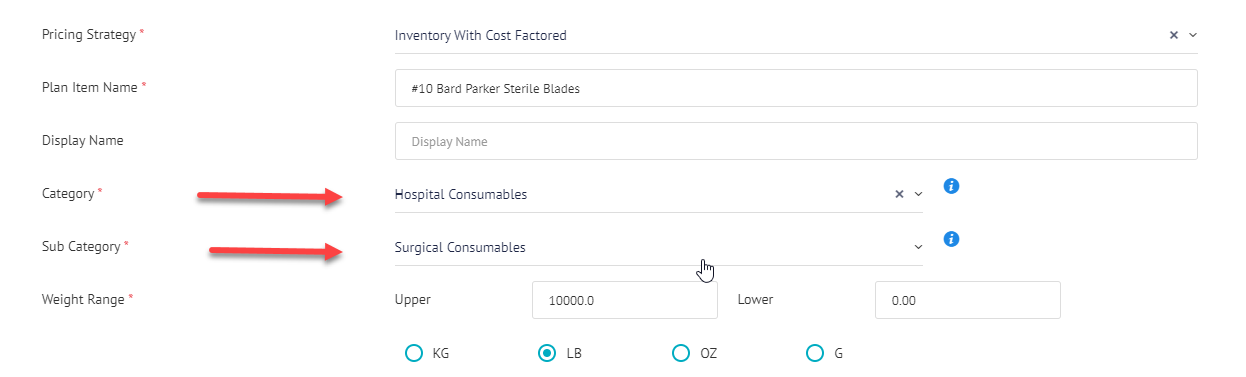Click the Display Name input field
Screen dimensions: 1246x377
(x=796, y=141)
